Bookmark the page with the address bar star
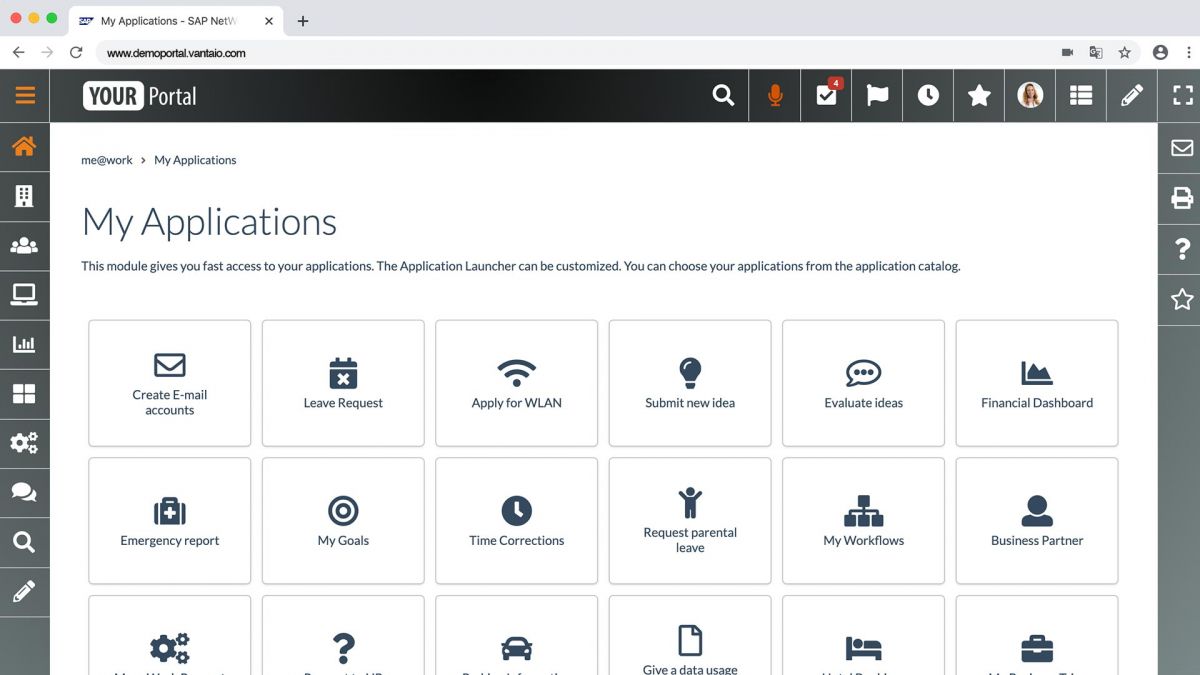The width and height of the screenshot is (1200, 675). tap(1124, 52)
